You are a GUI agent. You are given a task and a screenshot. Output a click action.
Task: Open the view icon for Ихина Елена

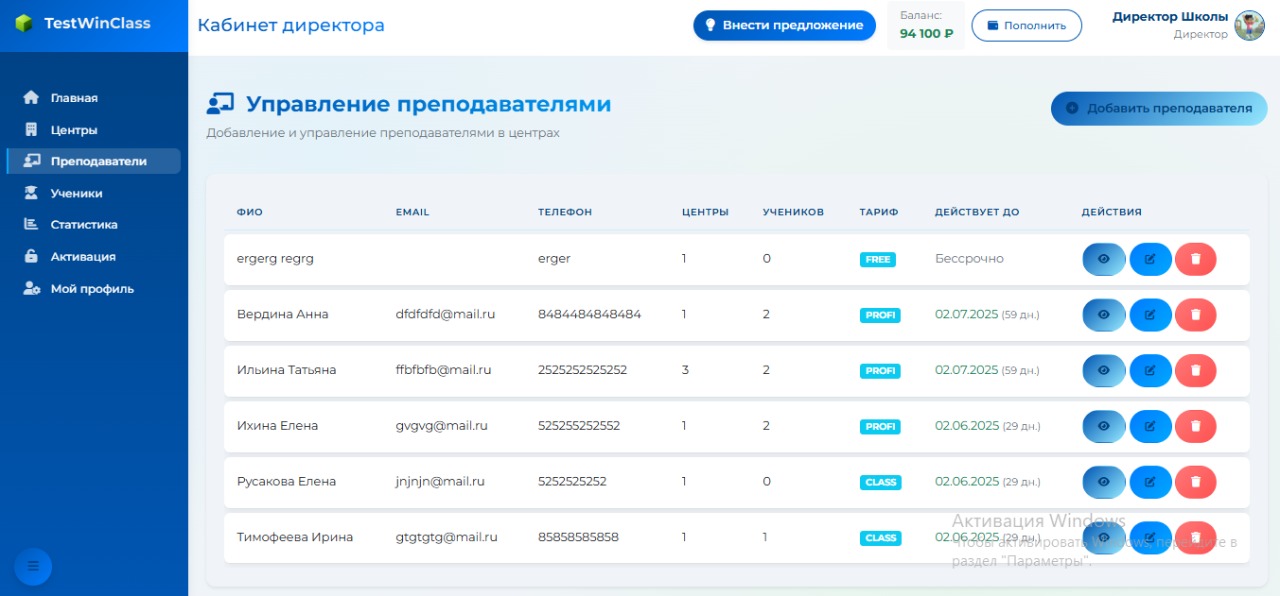pyautogui.click(x=1103, y=425)
